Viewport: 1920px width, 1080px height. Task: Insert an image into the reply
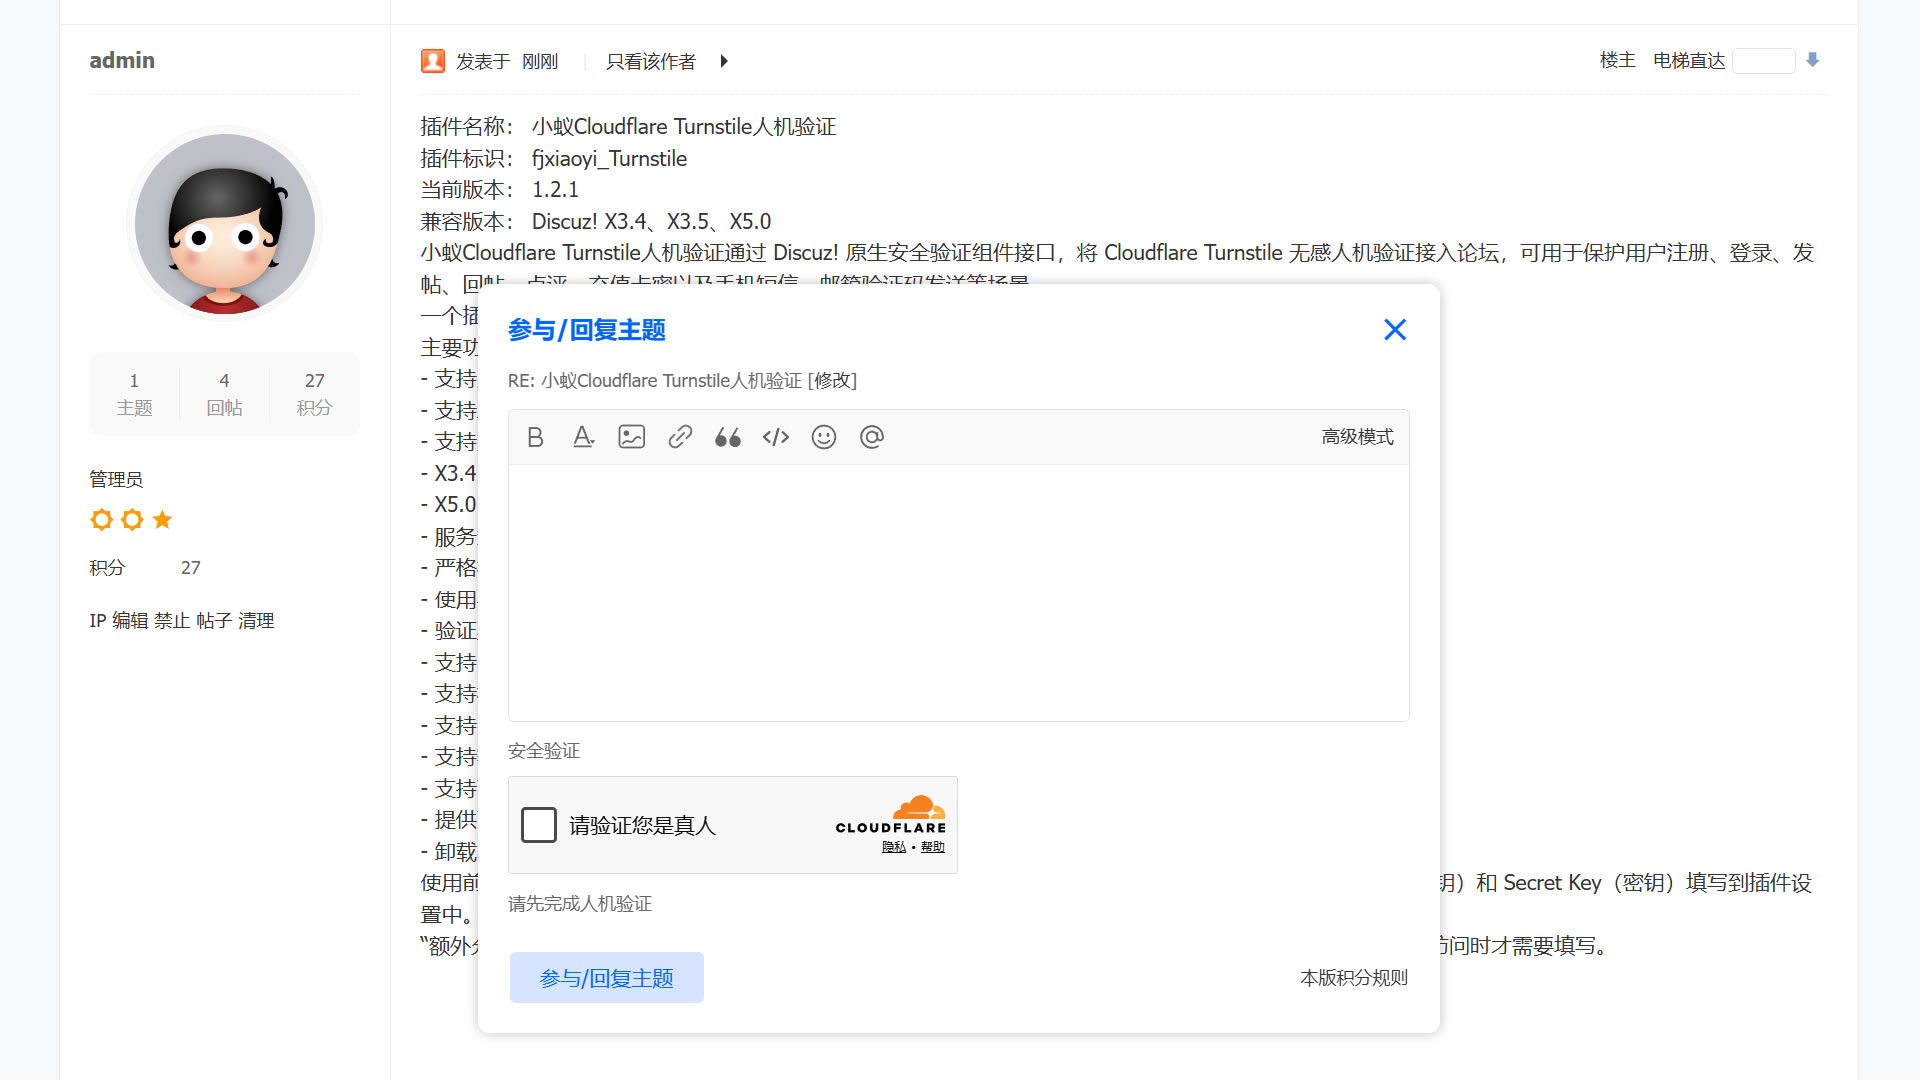tap(631, 437)
